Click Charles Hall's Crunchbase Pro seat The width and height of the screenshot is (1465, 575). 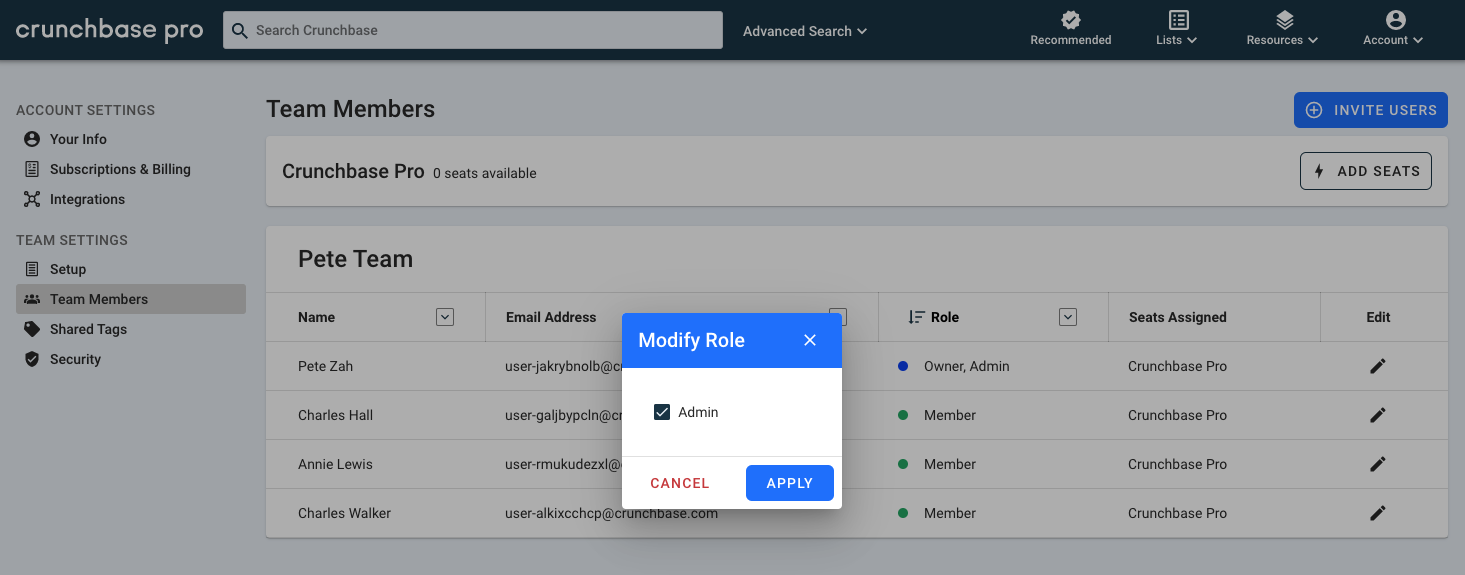pyautogui.click(x=1178, y=415)
